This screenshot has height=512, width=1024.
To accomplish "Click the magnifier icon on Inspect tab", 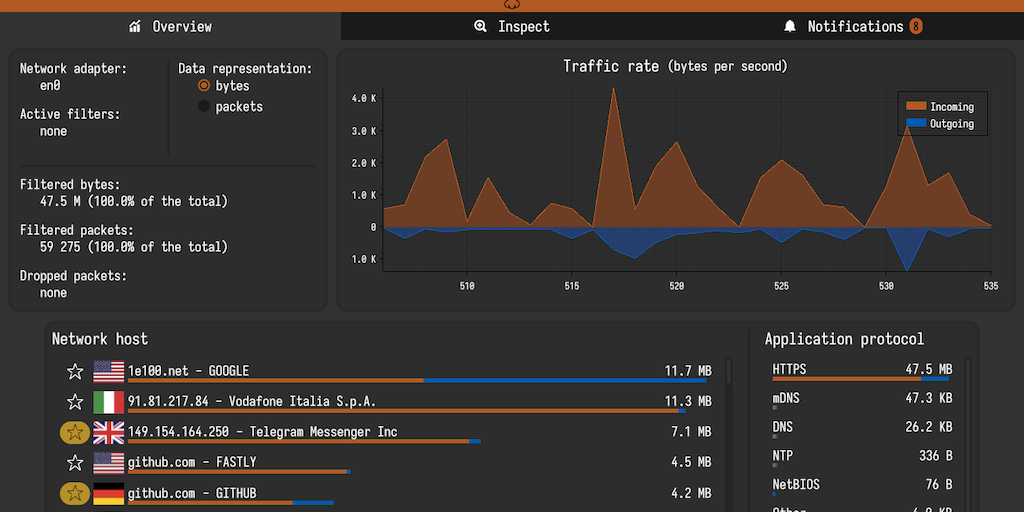I will [481, 27].
